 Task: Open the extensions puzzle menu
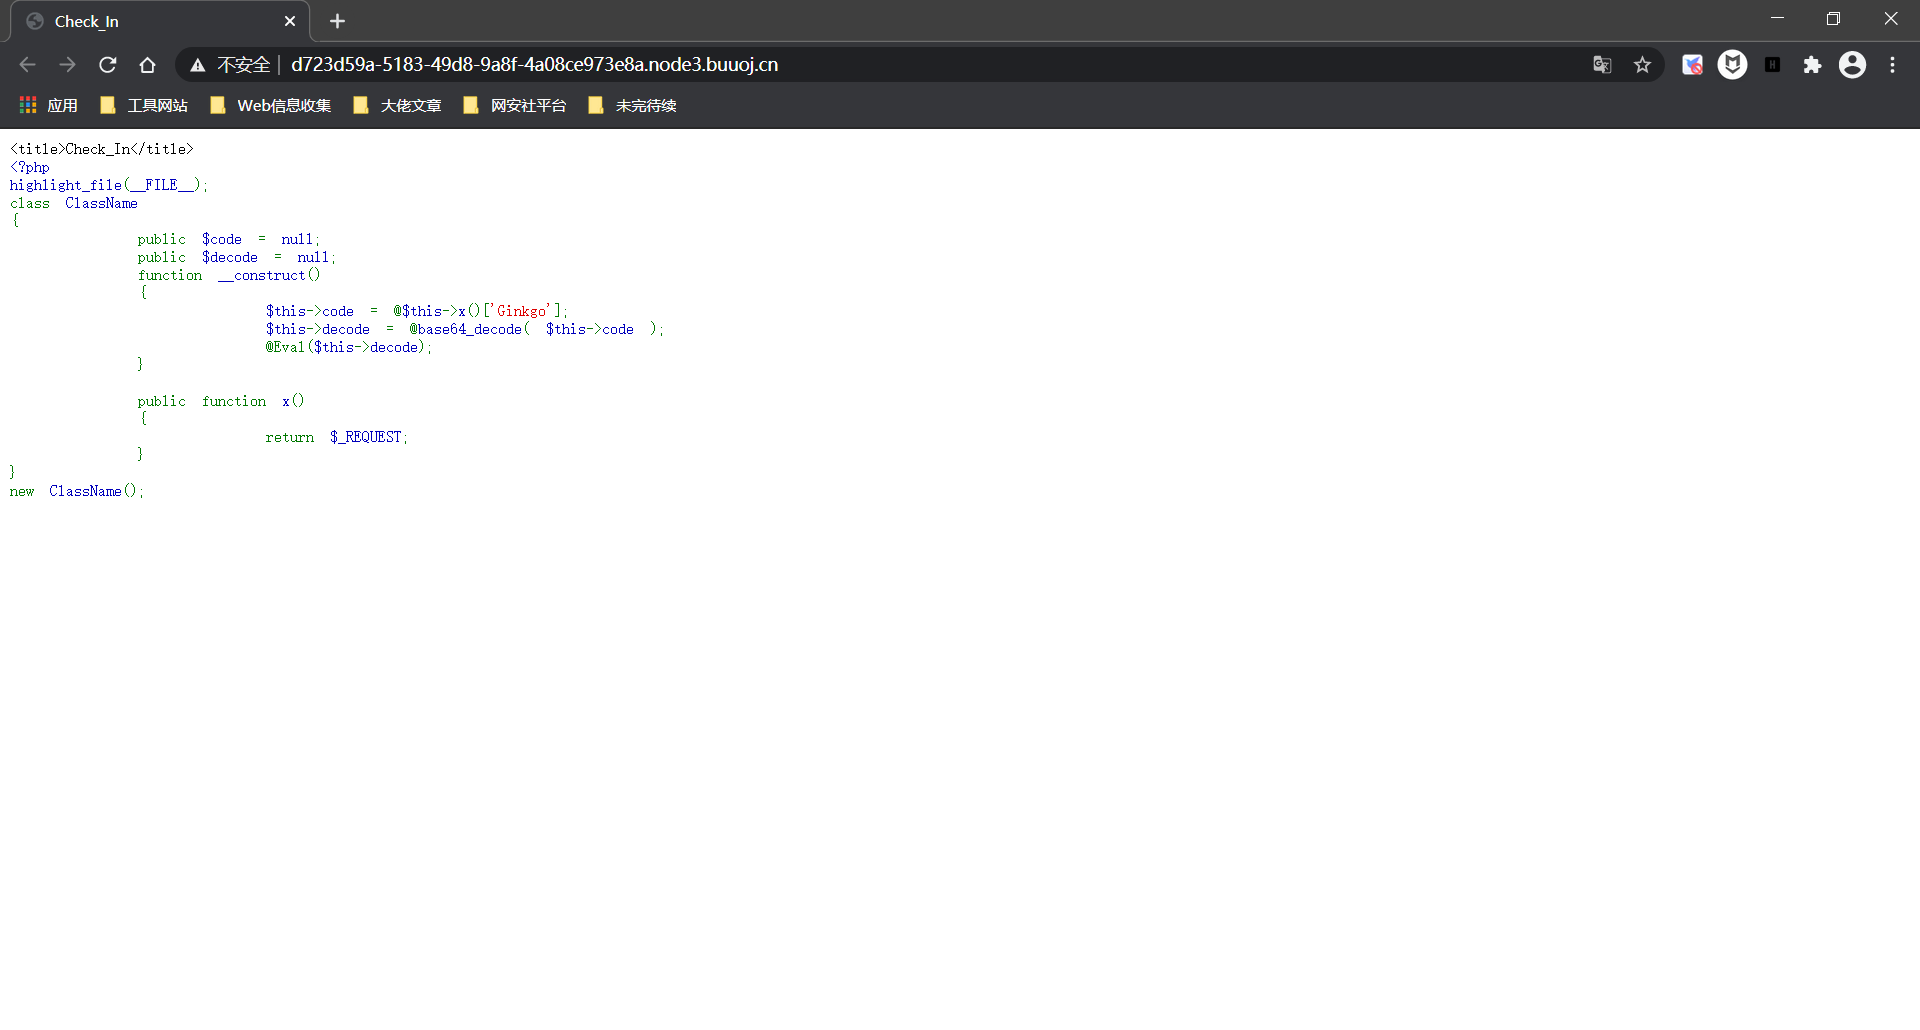(1812, 65)
